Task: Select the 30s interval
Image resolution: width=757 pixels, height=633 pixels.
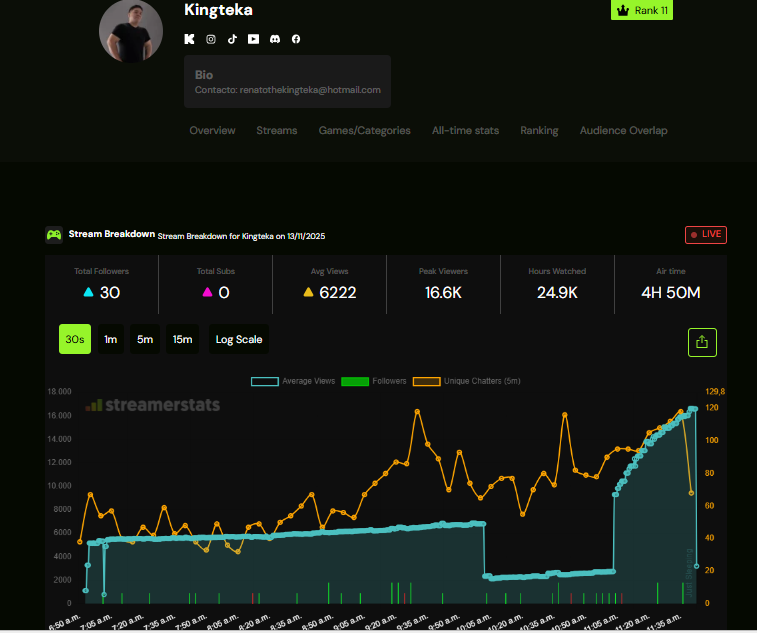Action: (x=75, y=339)
